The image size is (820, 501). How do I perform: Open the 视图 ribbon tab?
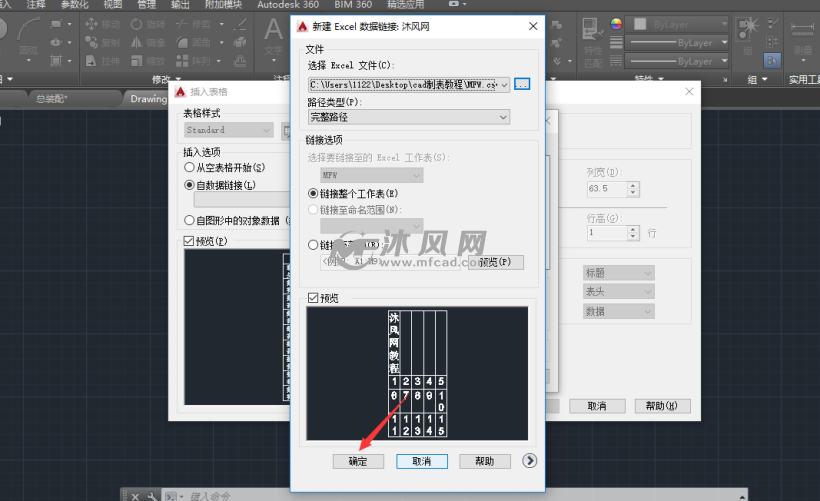(x=112, y=5)
